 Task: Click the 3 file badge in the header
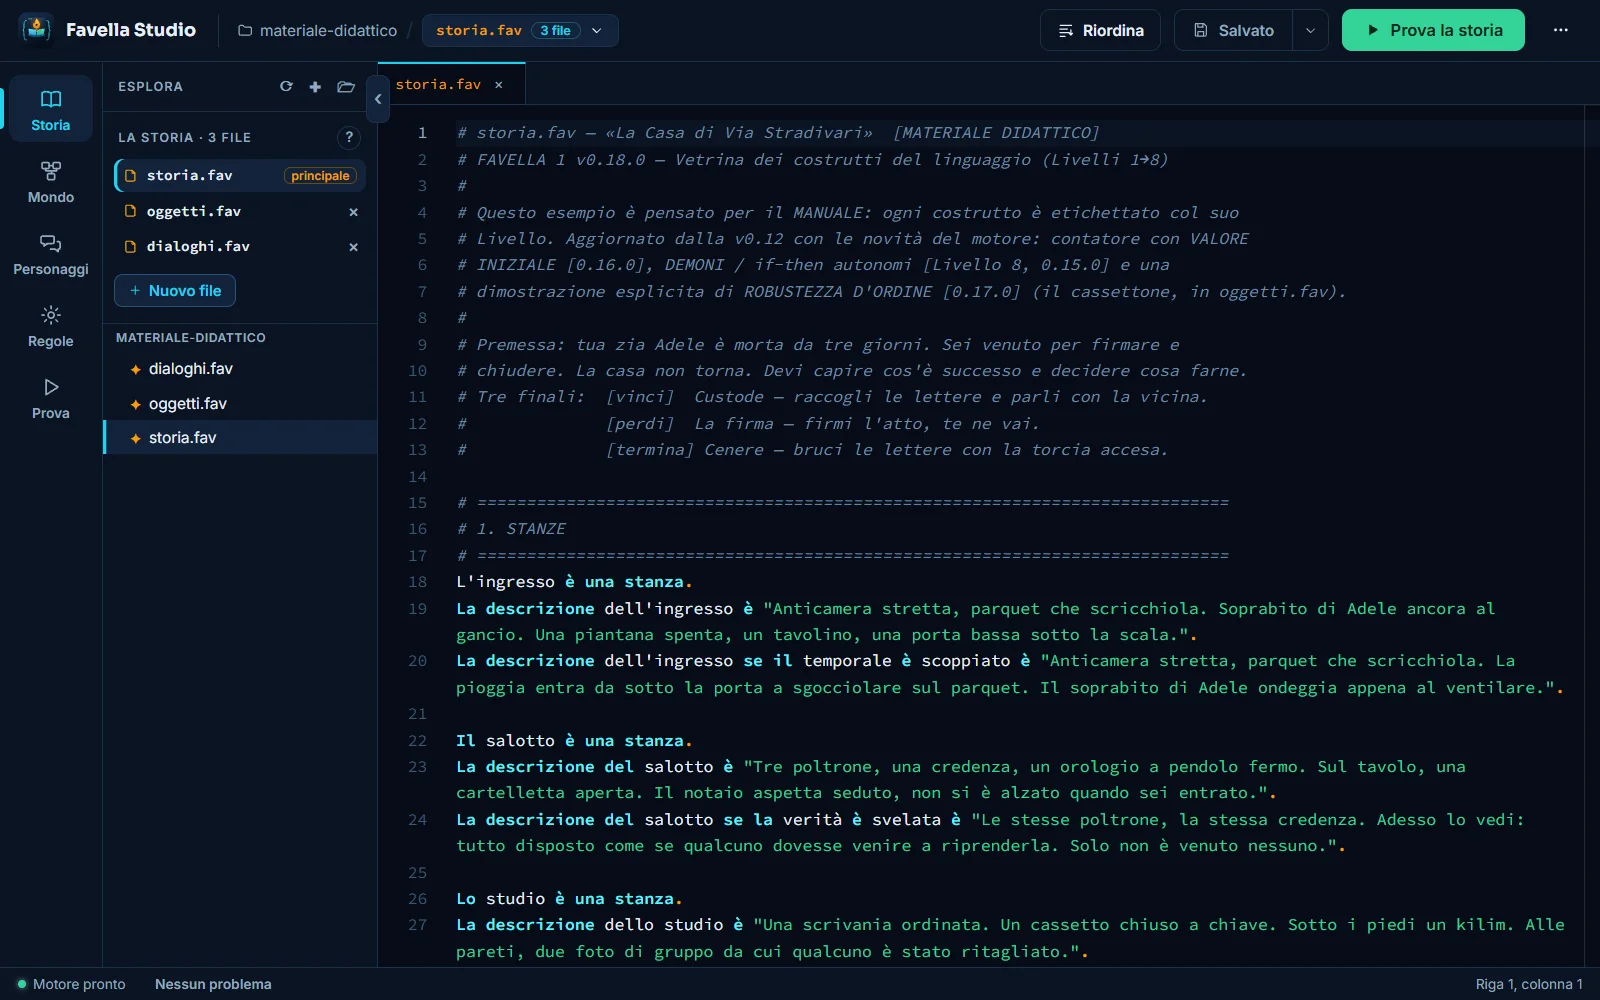[555, 31]
